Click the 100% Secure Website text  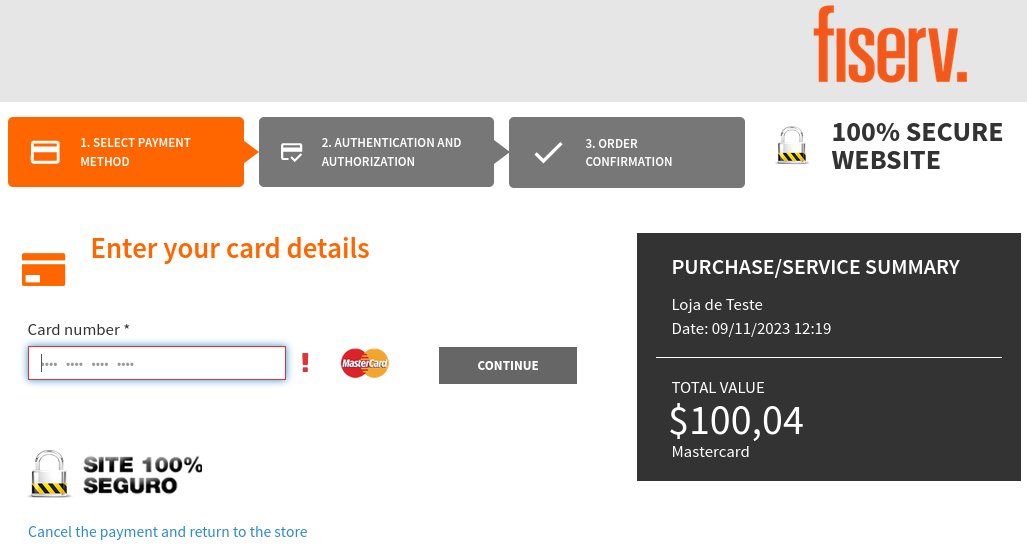coord(917,146)
